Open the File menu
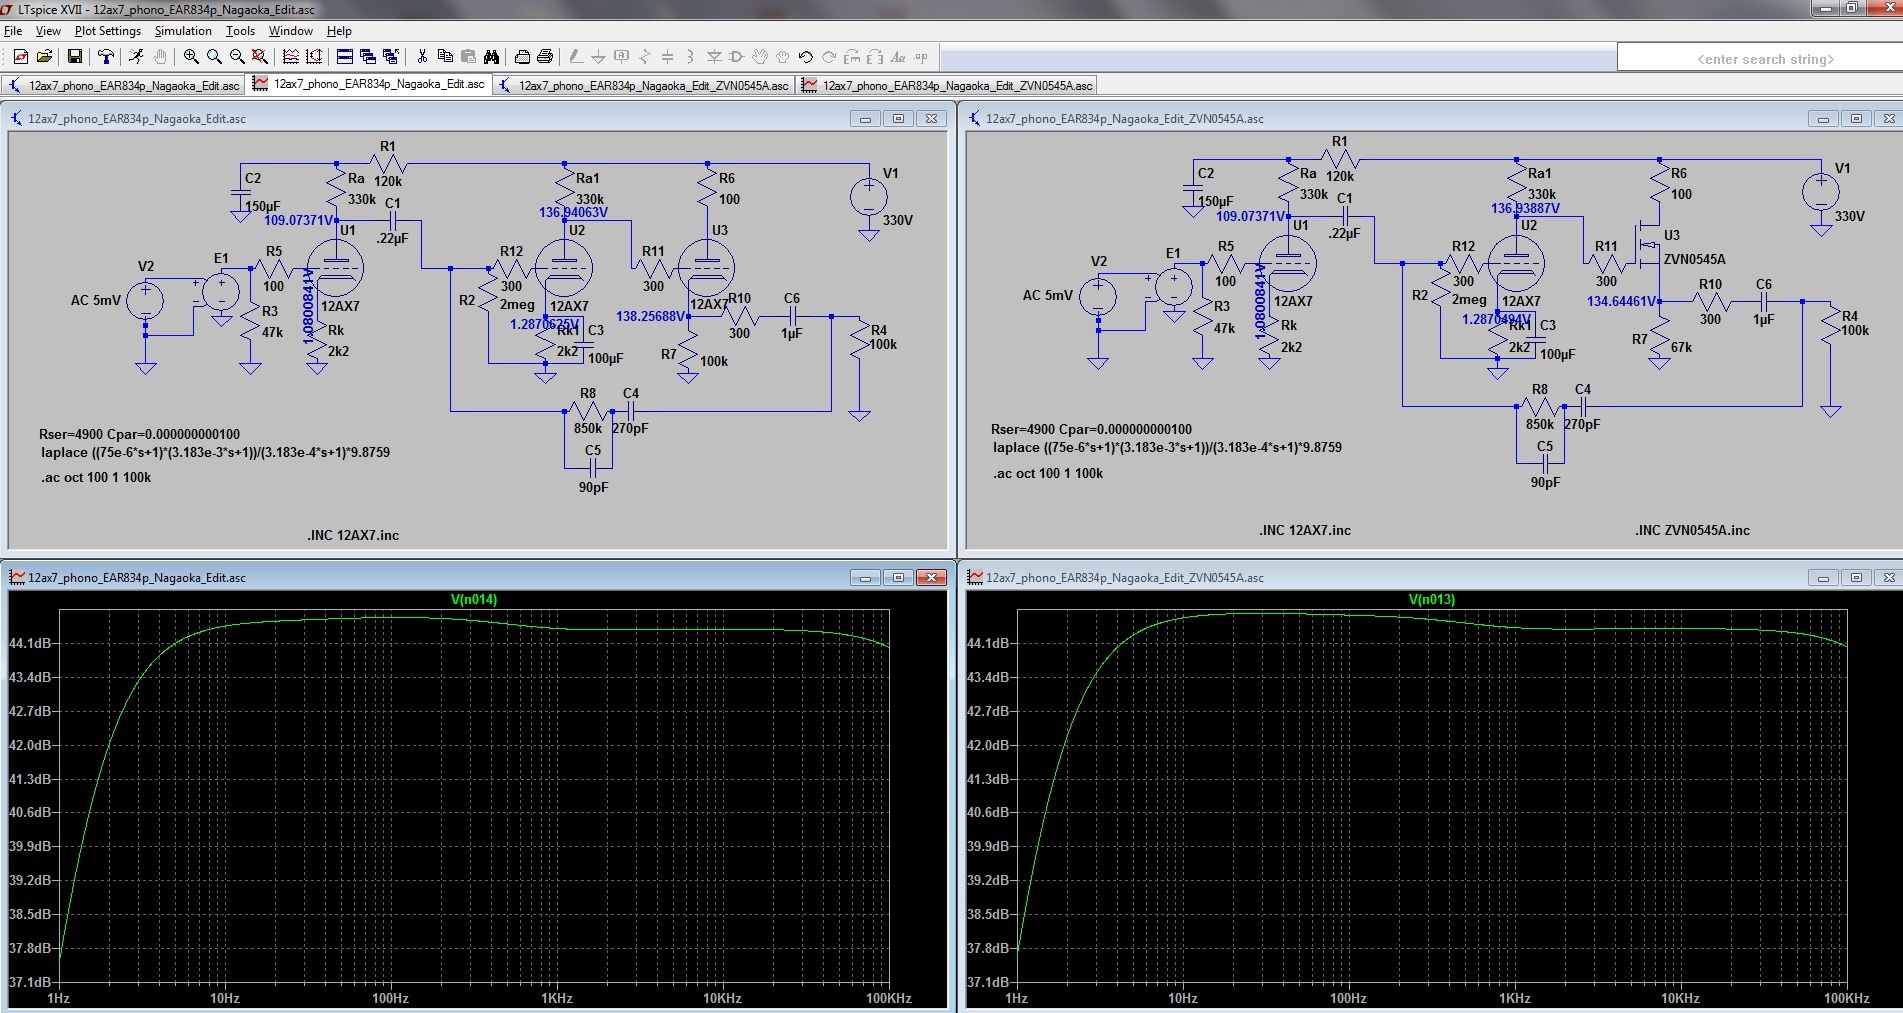 [x=13, y=31]
